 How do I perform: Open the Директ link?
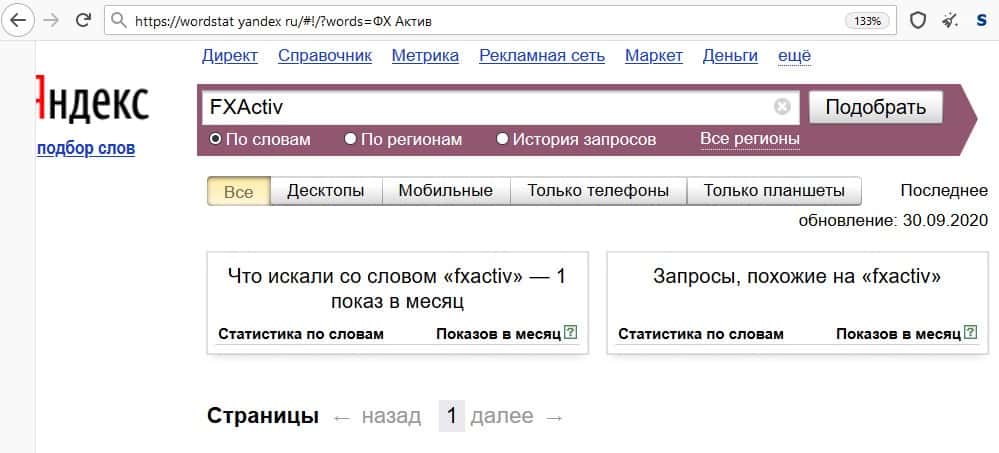230,56
